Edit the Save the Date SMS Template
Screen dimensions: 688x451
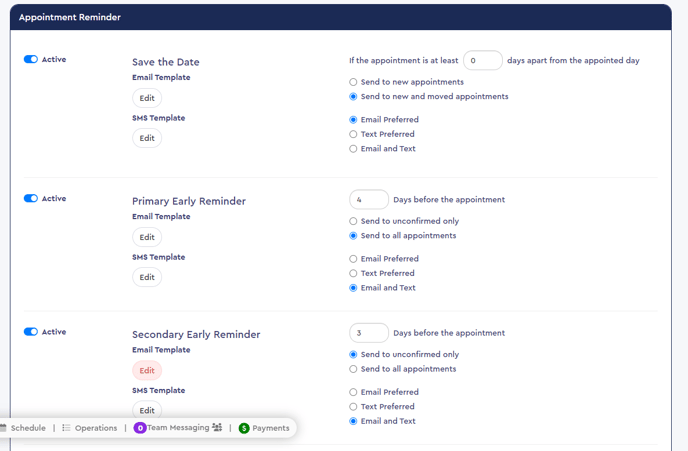pos(147,138)
